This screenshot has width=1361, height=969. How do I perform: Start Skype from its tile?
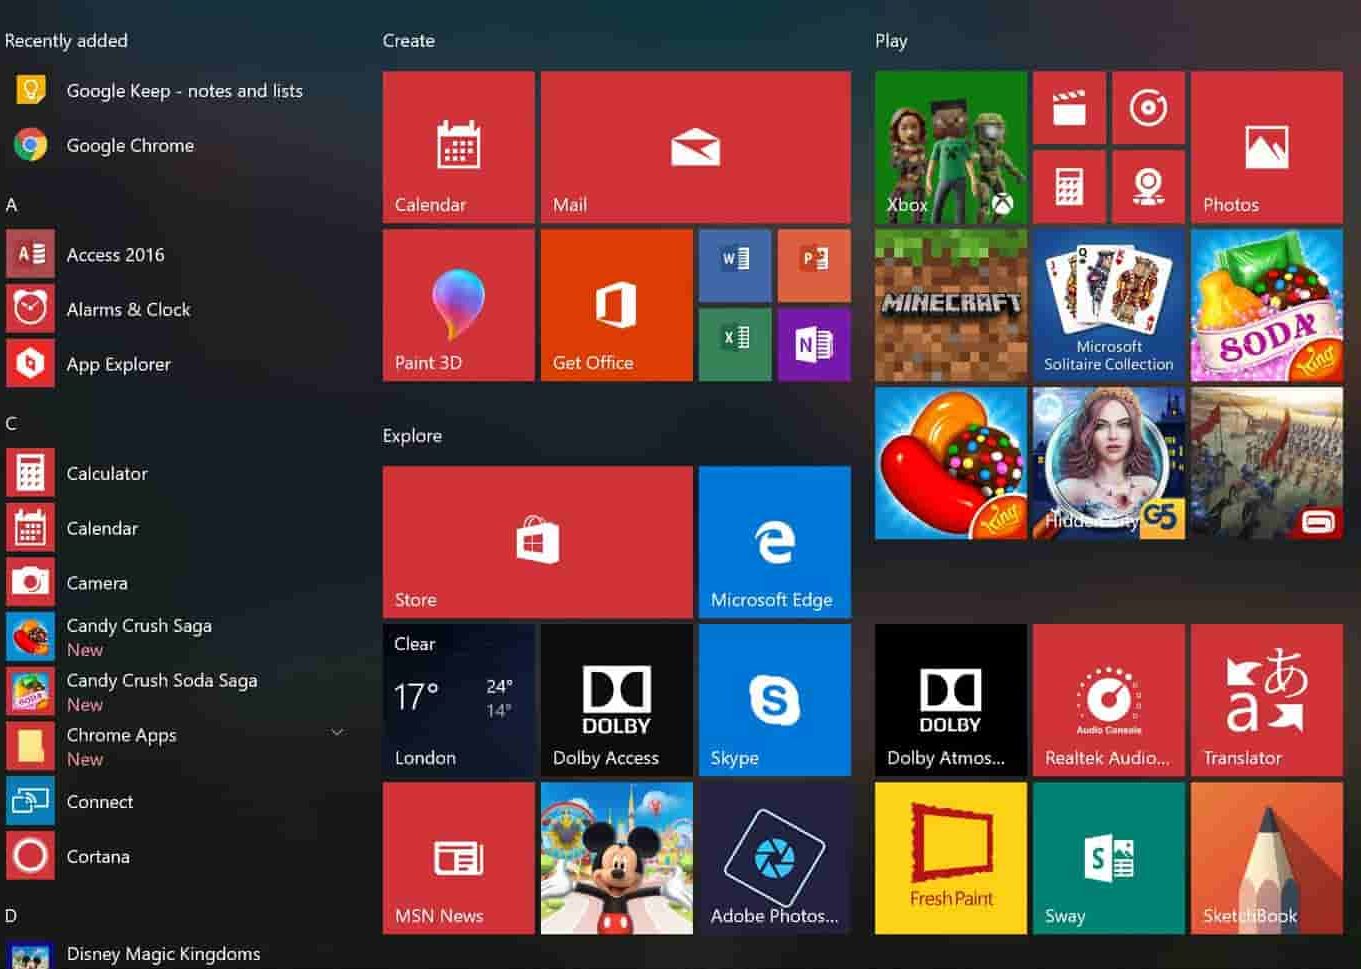point(774,700)
